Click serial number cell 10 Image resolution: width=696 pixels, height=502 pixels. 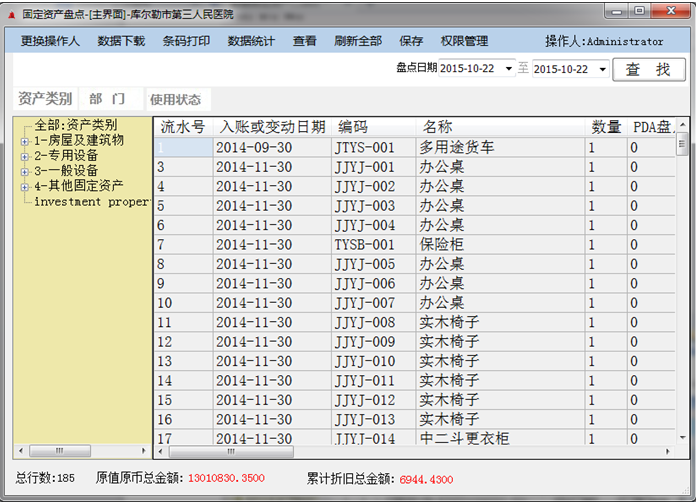pos(183,303)
